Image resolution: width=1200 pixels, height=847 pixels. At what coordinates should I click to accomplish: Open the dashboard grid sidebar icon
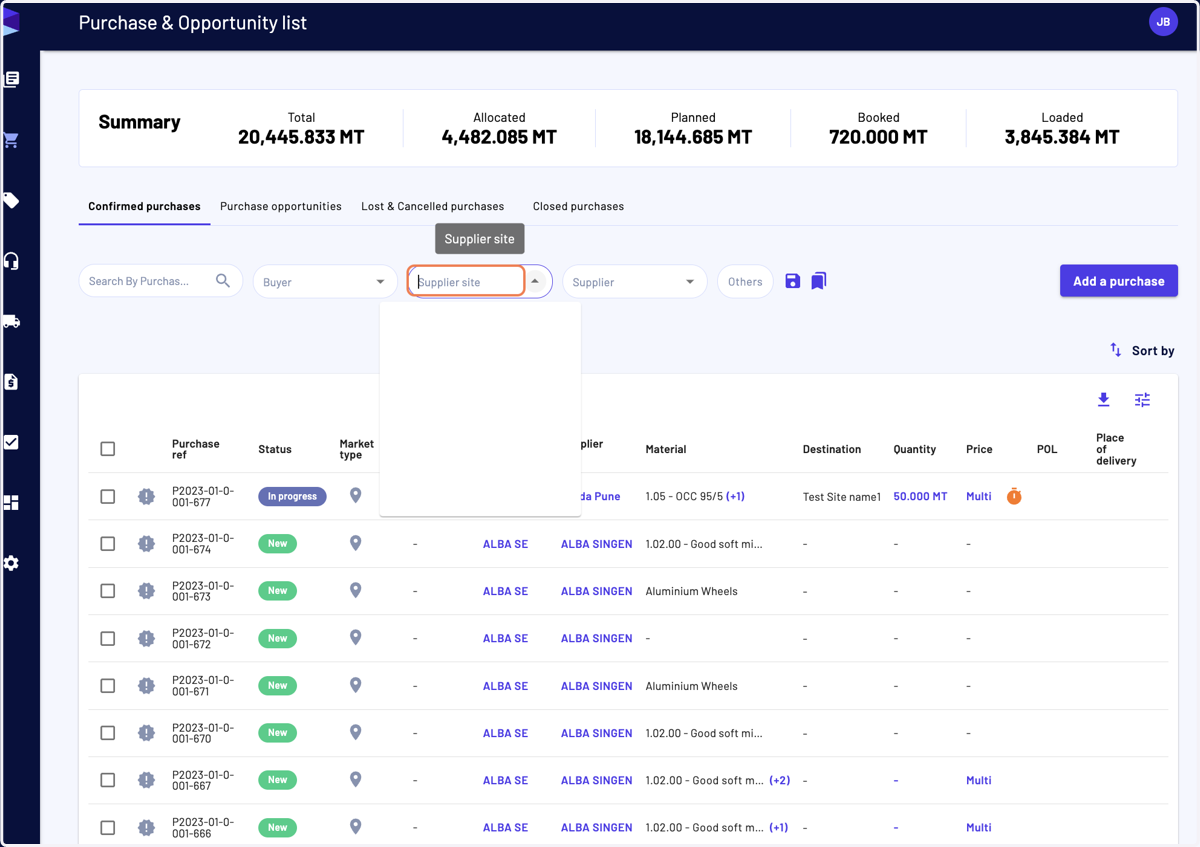click(12, 503)
